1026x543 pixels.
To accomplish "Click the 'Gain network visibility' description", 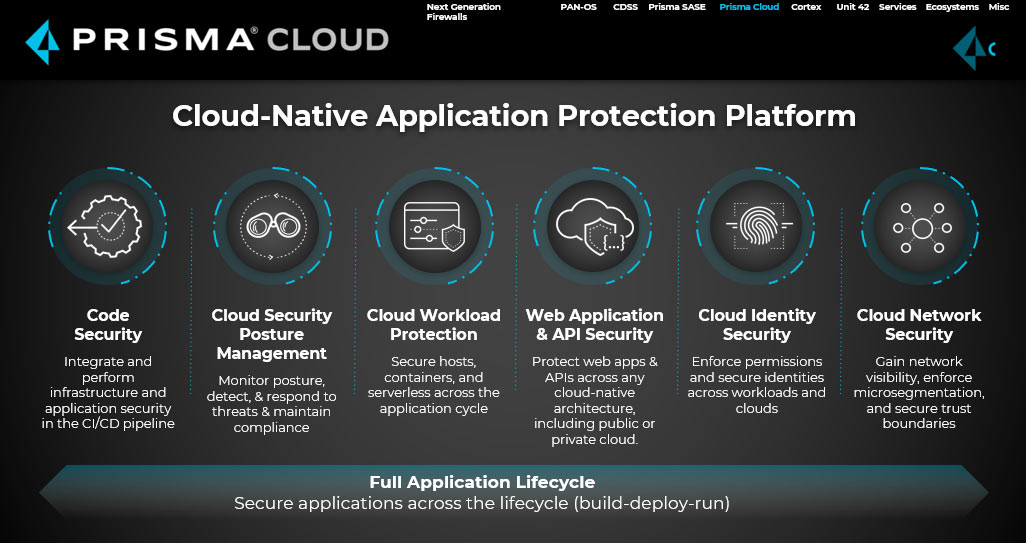I will click(919, 393).
